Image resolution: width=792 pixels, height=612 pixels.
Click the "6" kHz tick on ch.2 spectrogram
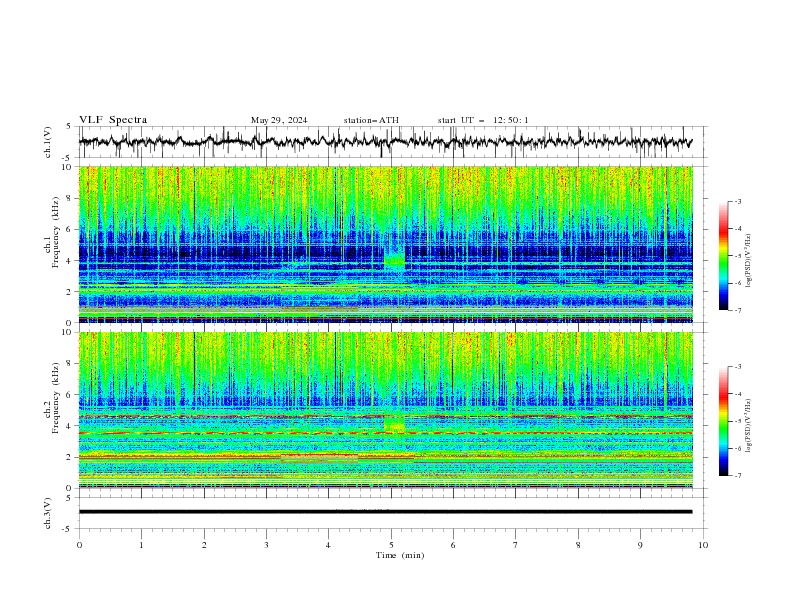(69, 395)
